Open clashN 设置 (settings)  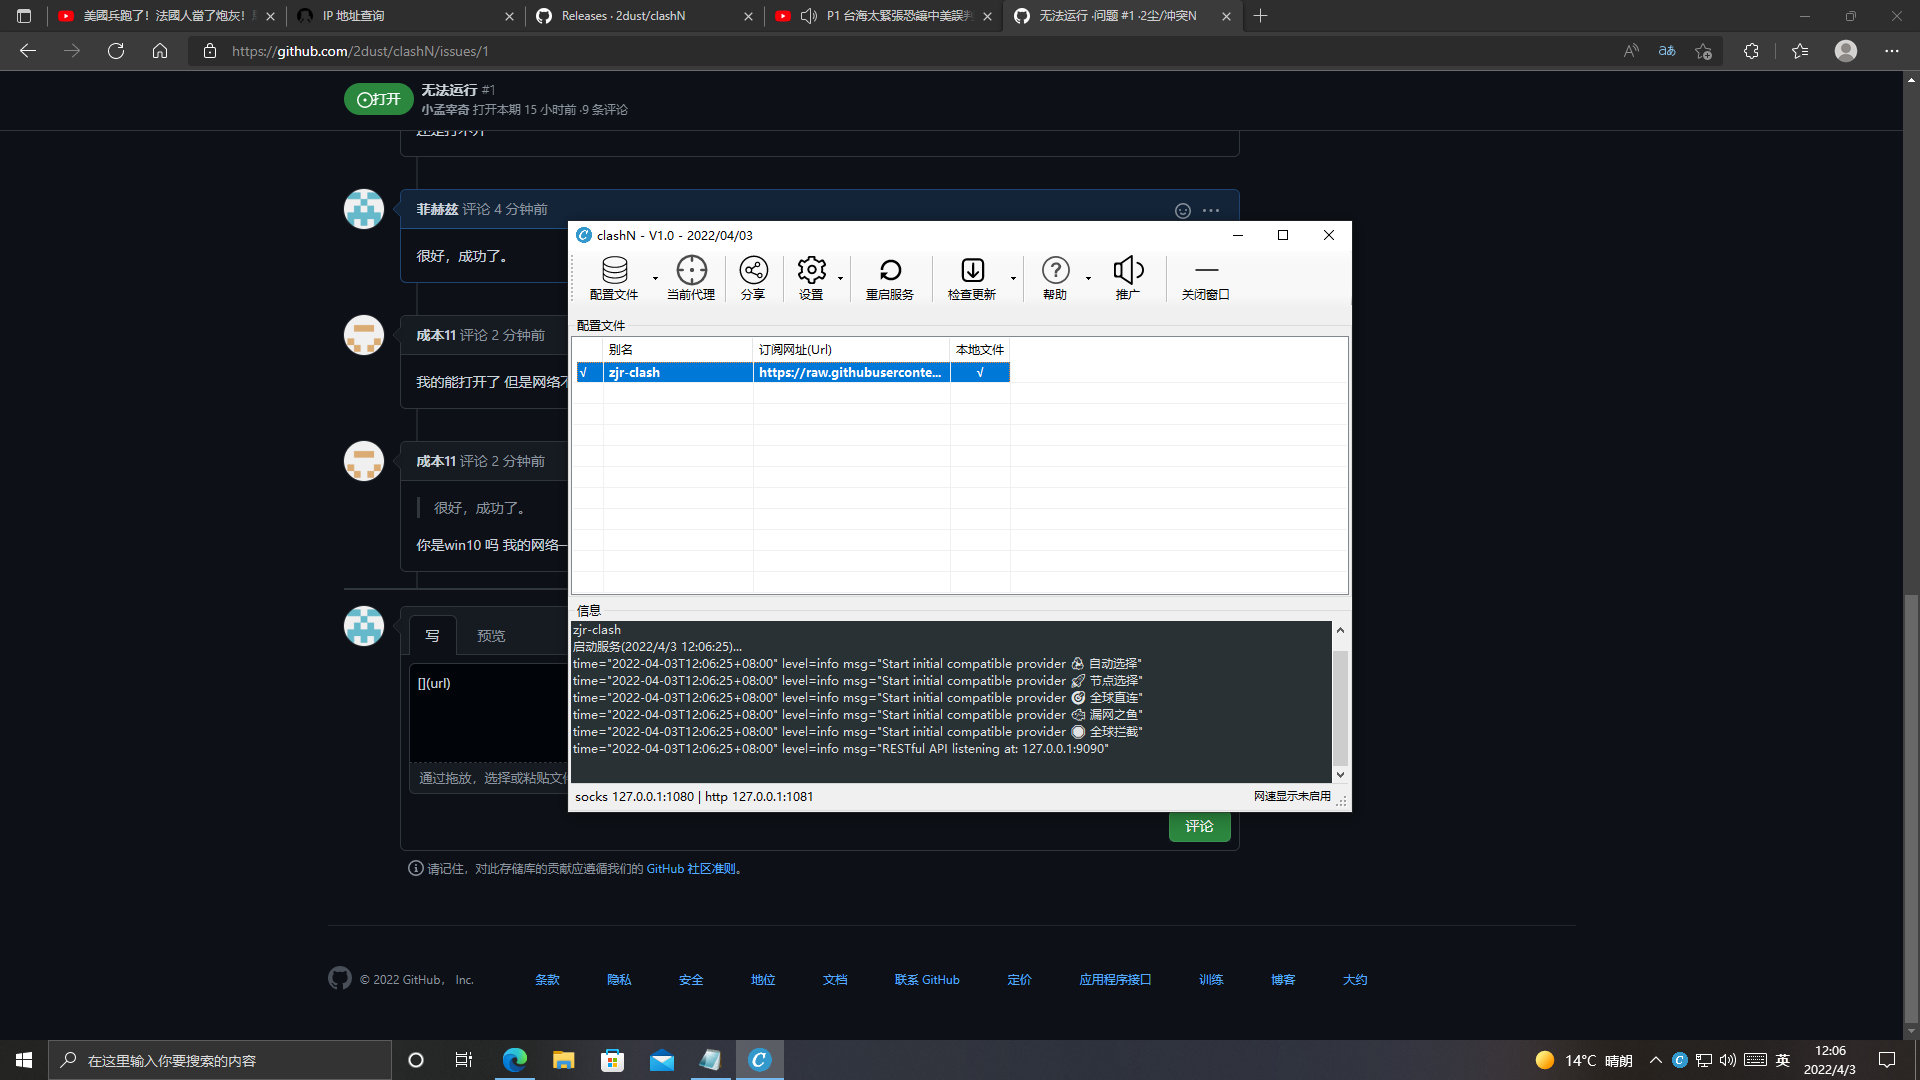click(x=812, y=278)
